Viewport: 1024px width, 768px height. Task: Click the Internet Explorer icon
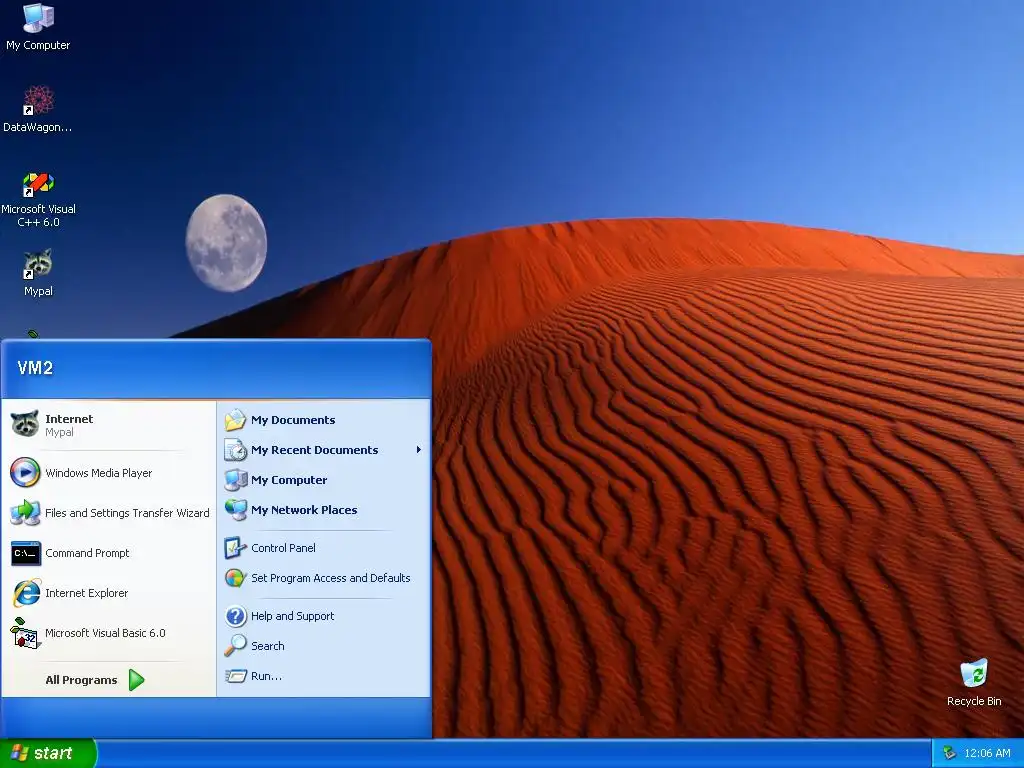26,593
